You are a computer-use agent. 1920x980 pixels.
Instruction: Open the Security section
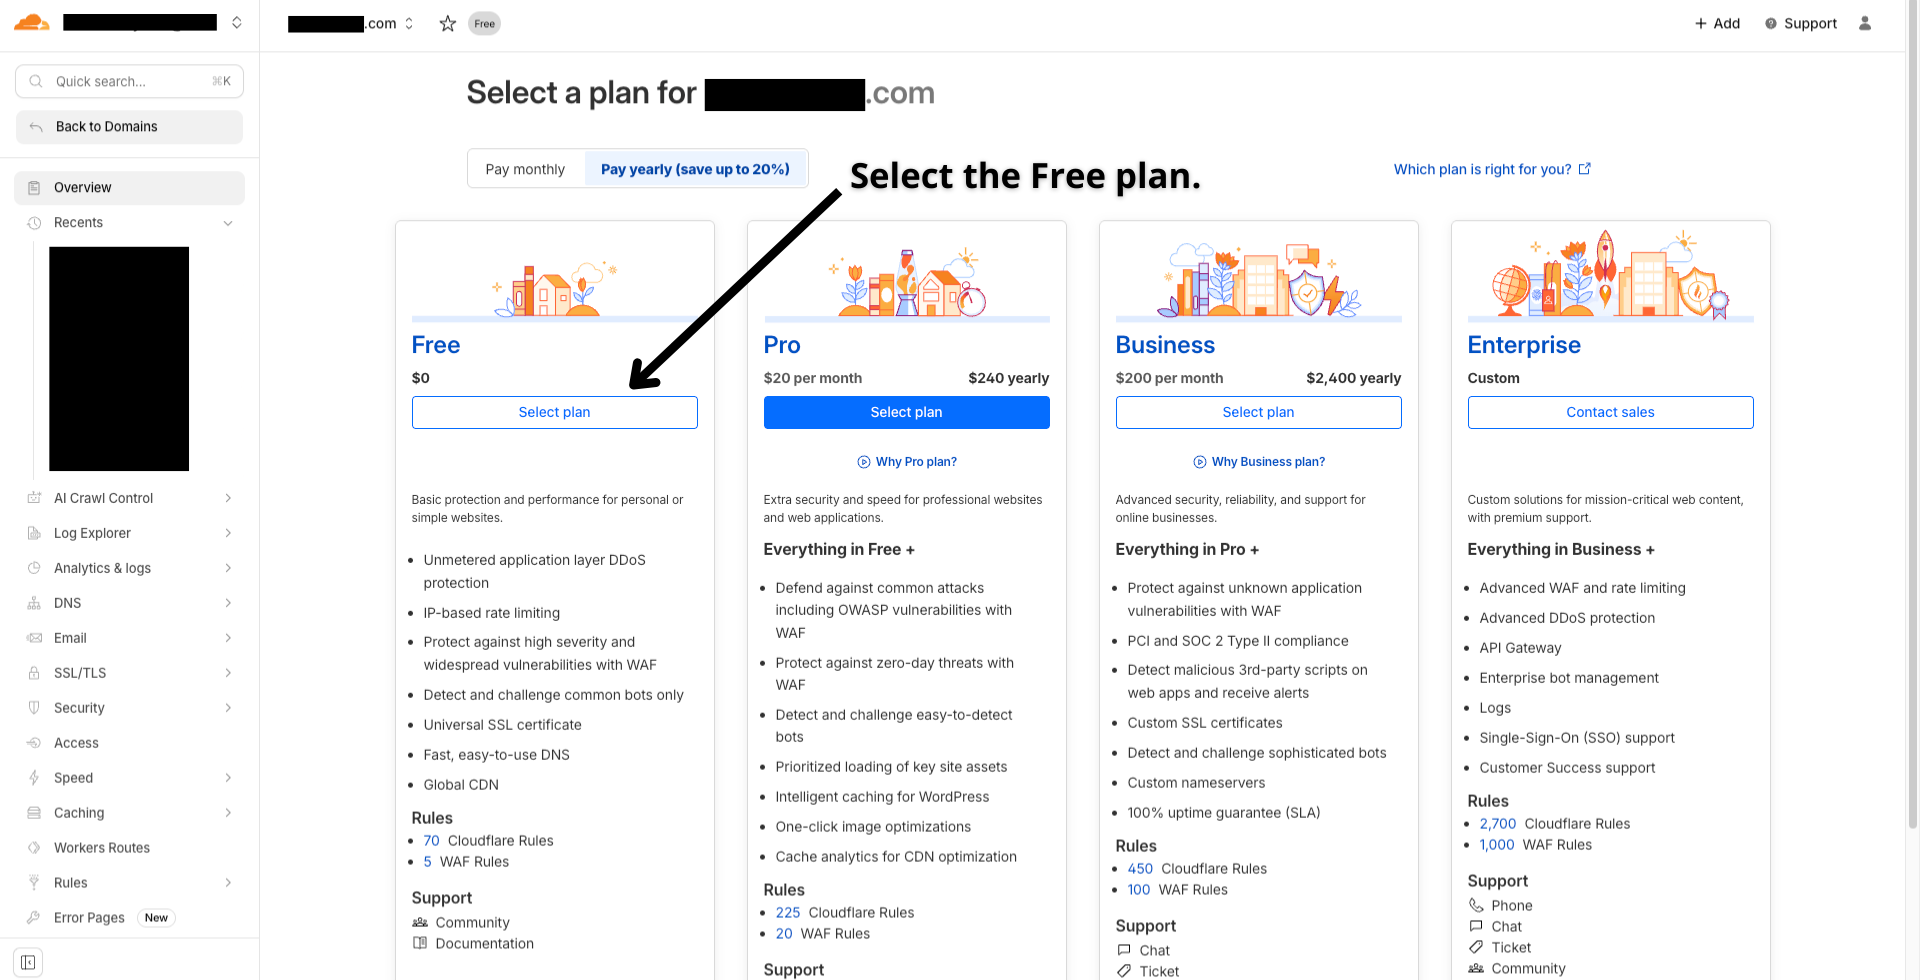pyautogui.click(x=77, y=707)
